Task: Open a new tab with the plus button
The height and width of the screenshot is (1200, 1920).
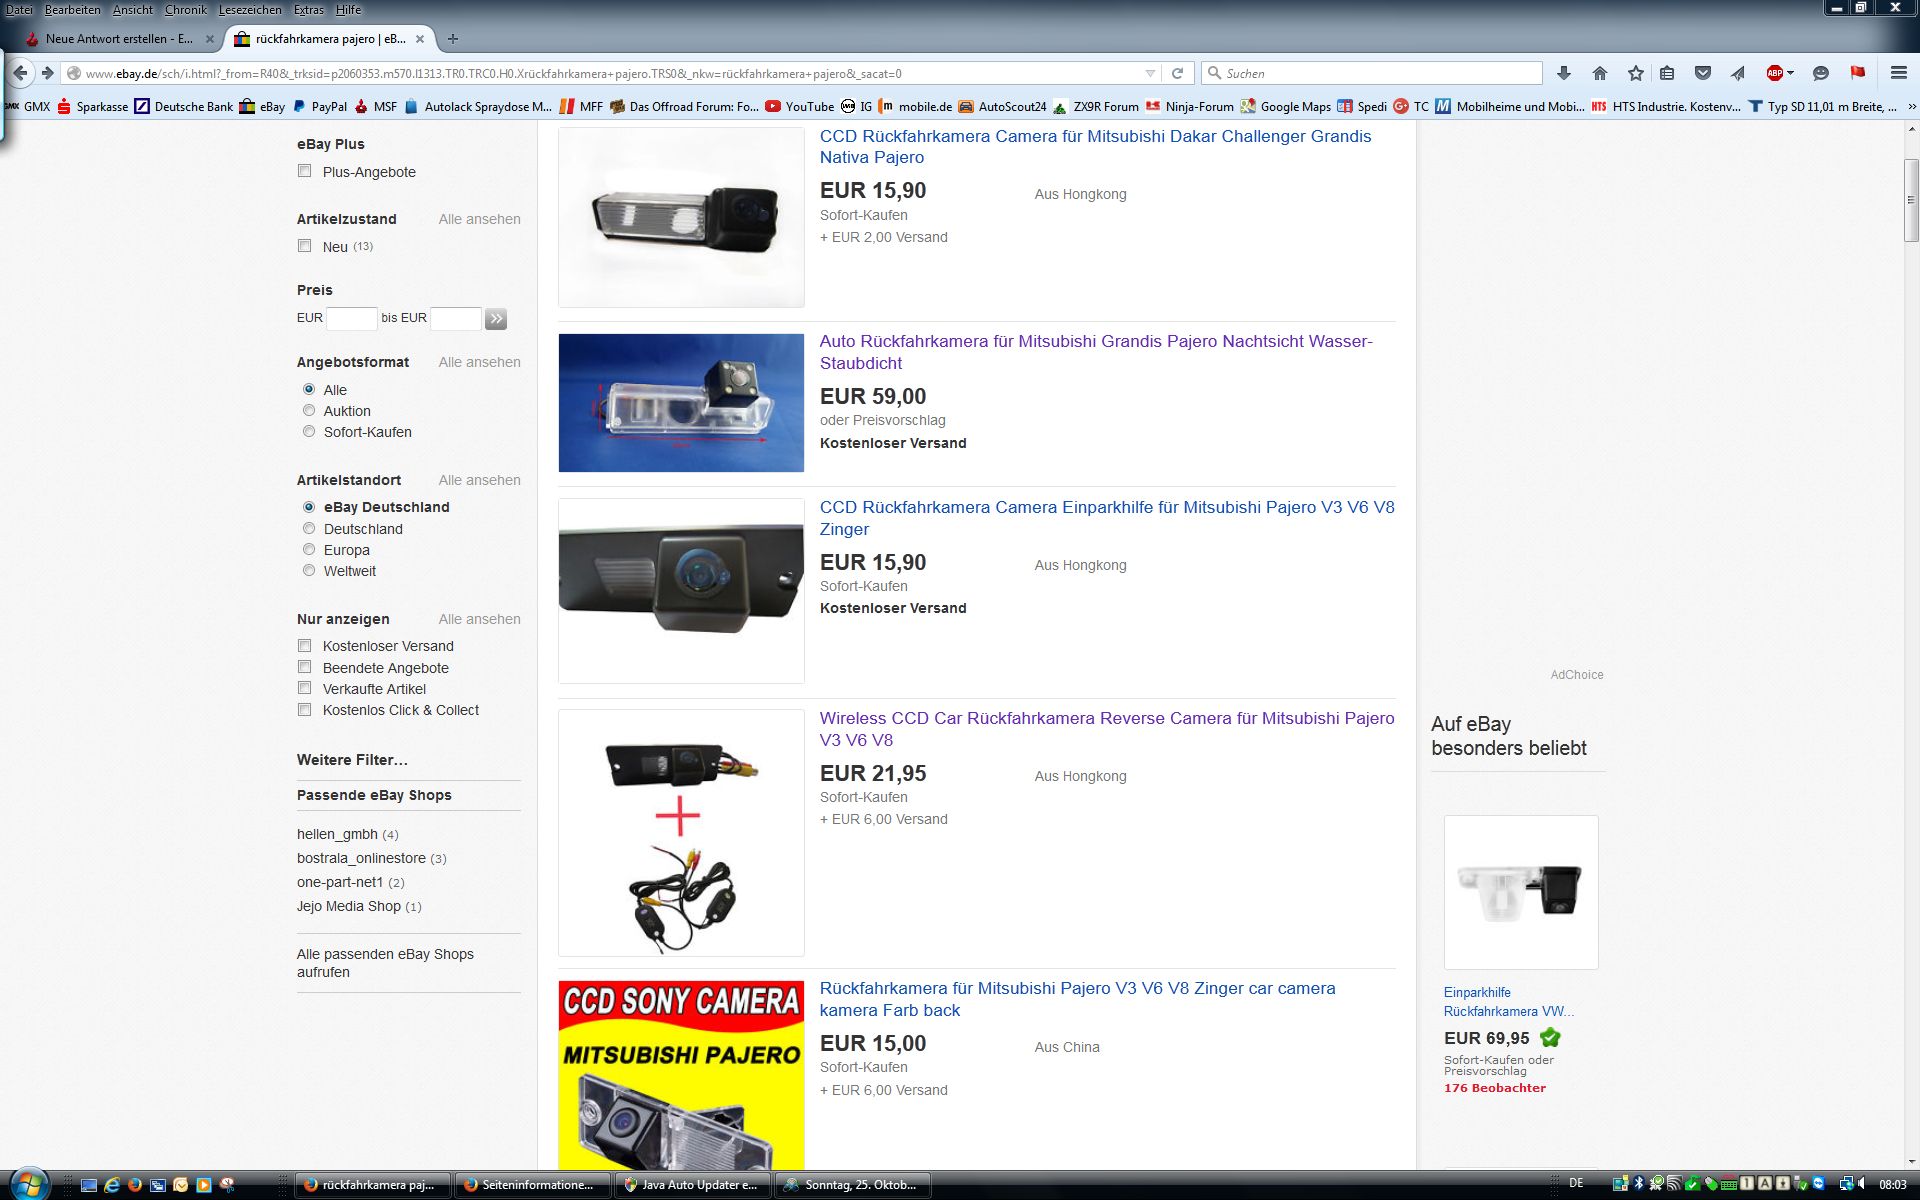Action: pyautogui.click(x=453, y=39)
